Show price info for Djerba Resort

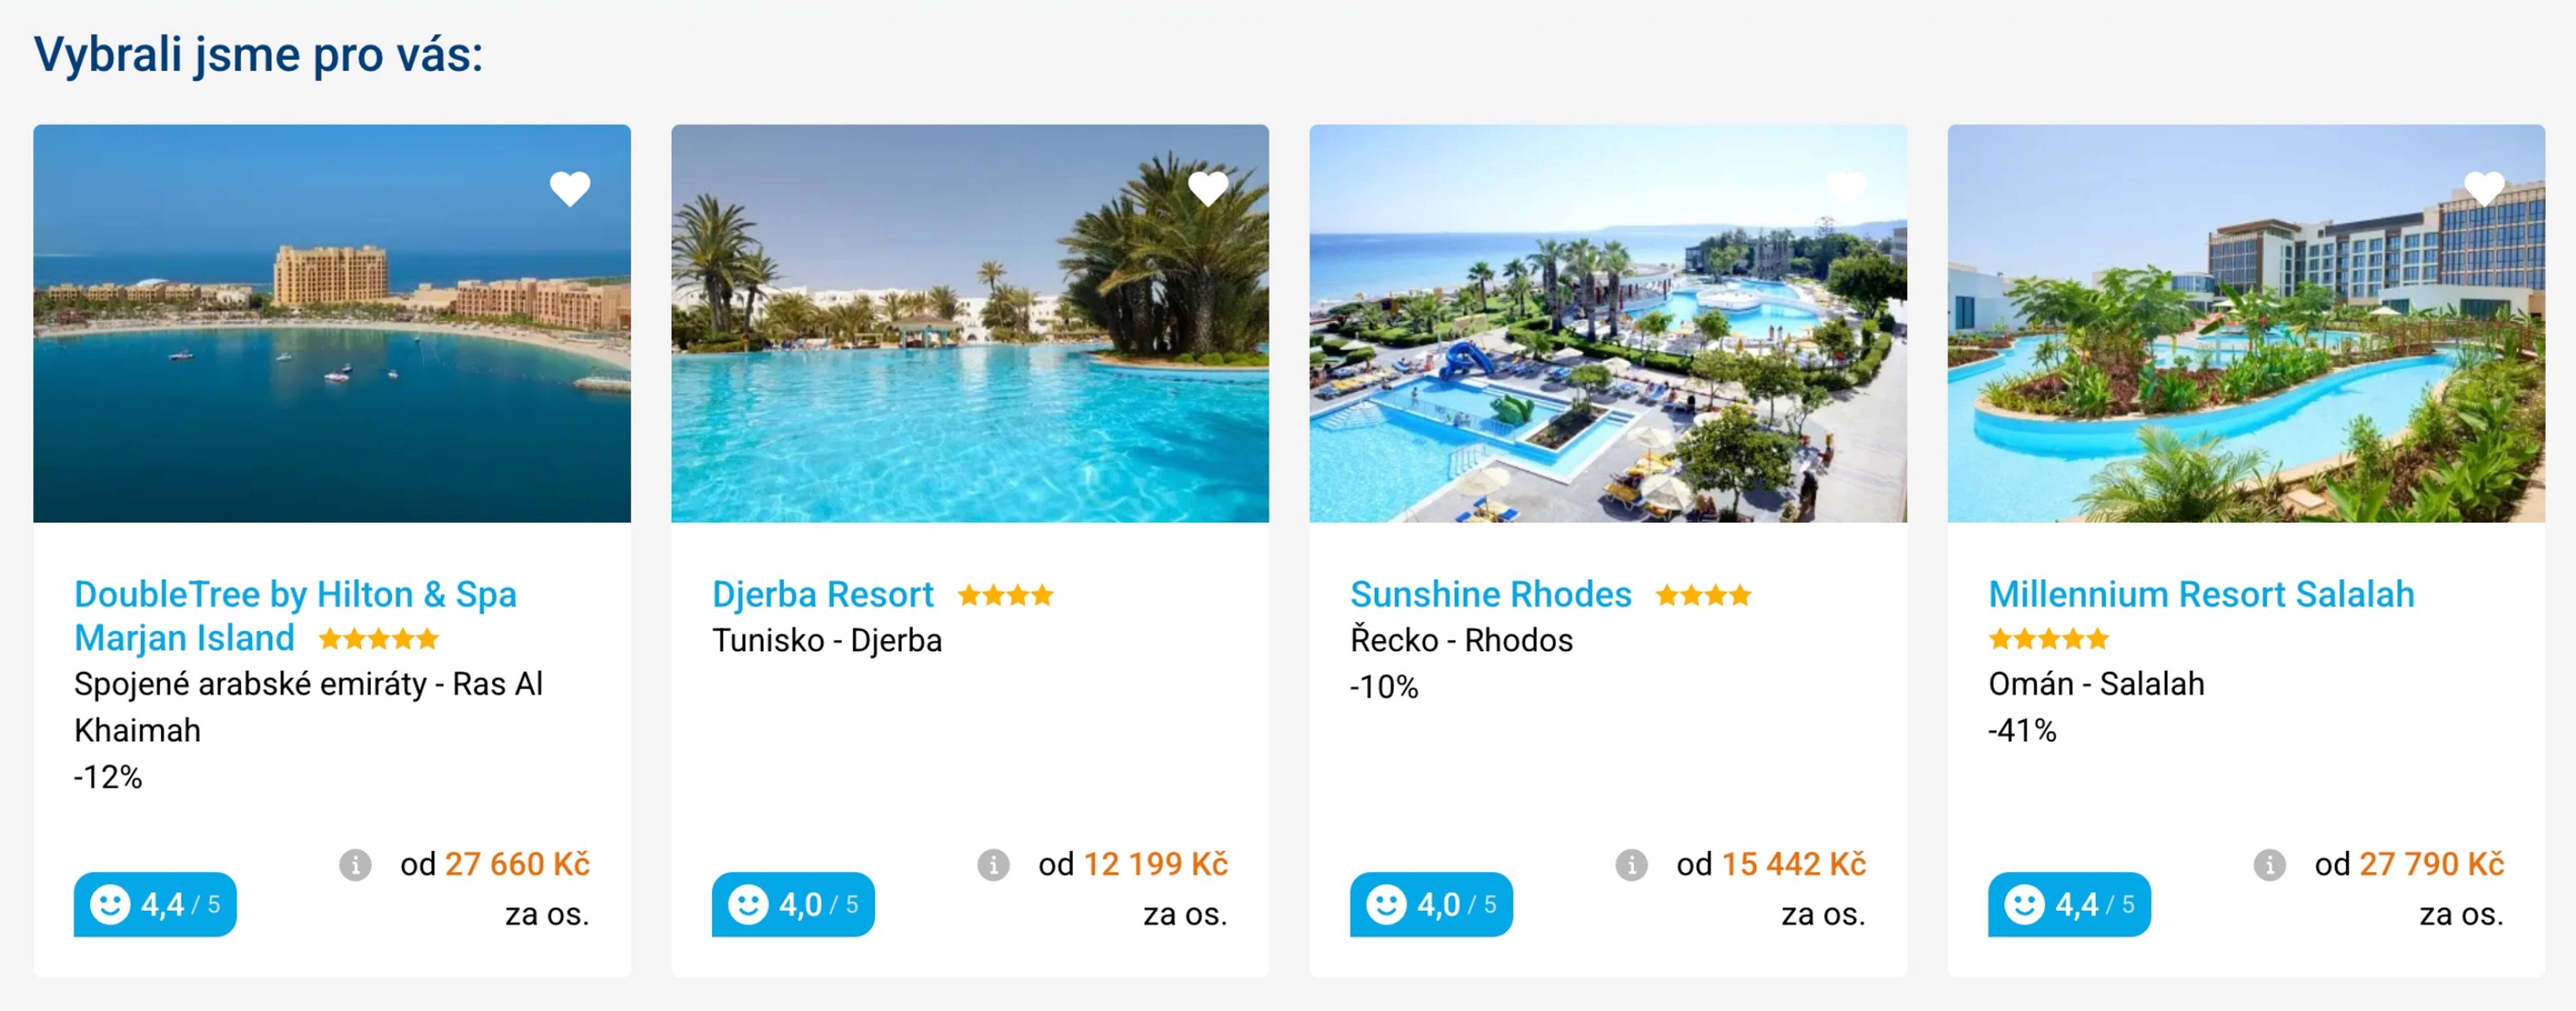[993, 864]
